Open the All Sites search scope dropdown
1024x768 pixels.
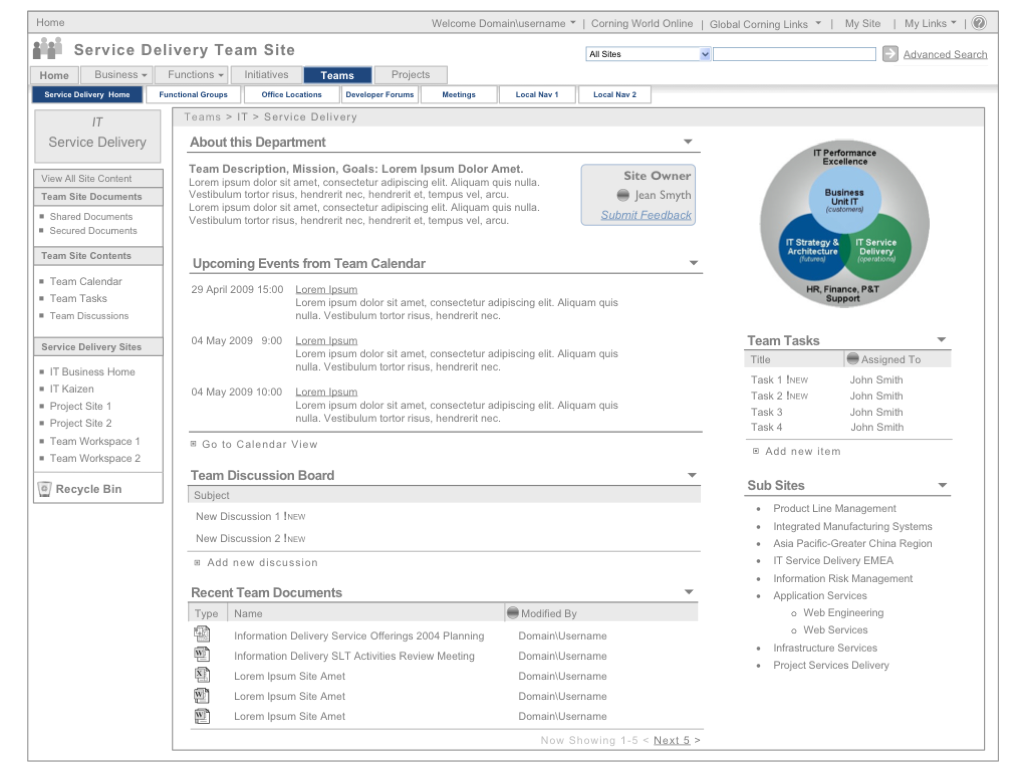(x=648, y=54)
